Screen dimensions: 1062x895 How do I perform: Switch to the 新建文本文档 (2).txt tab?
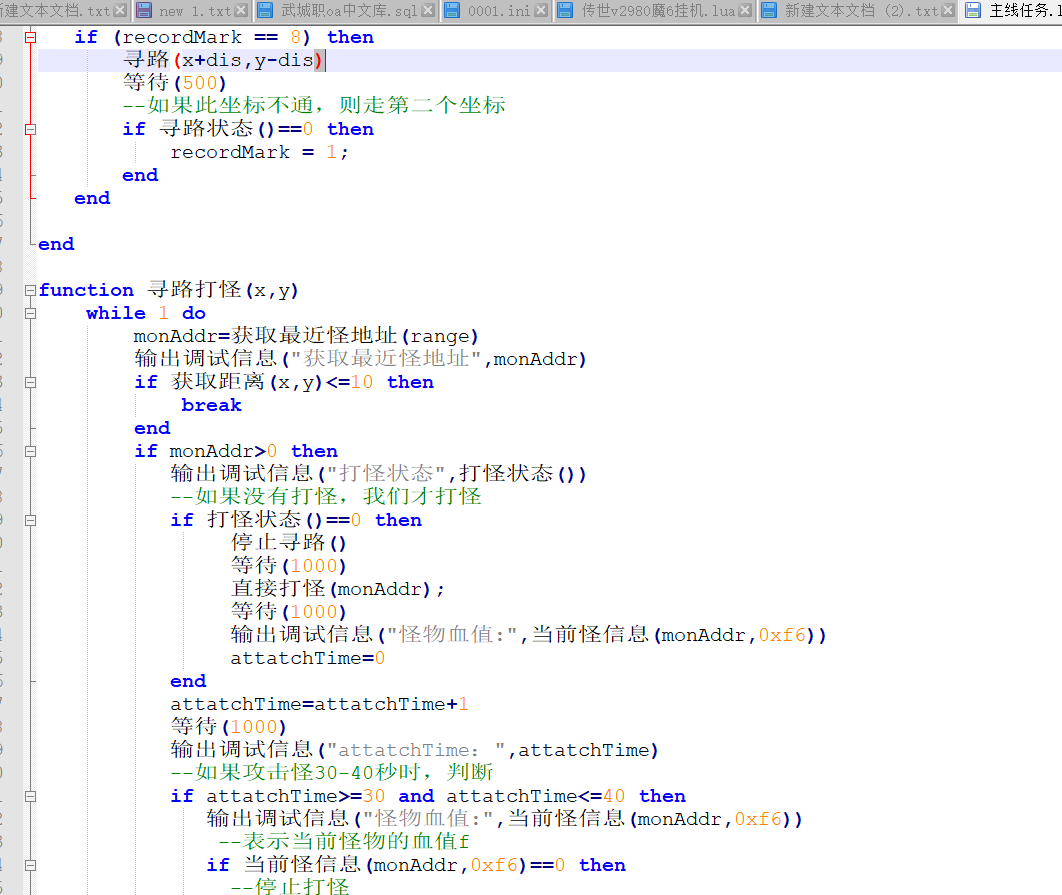860,11
